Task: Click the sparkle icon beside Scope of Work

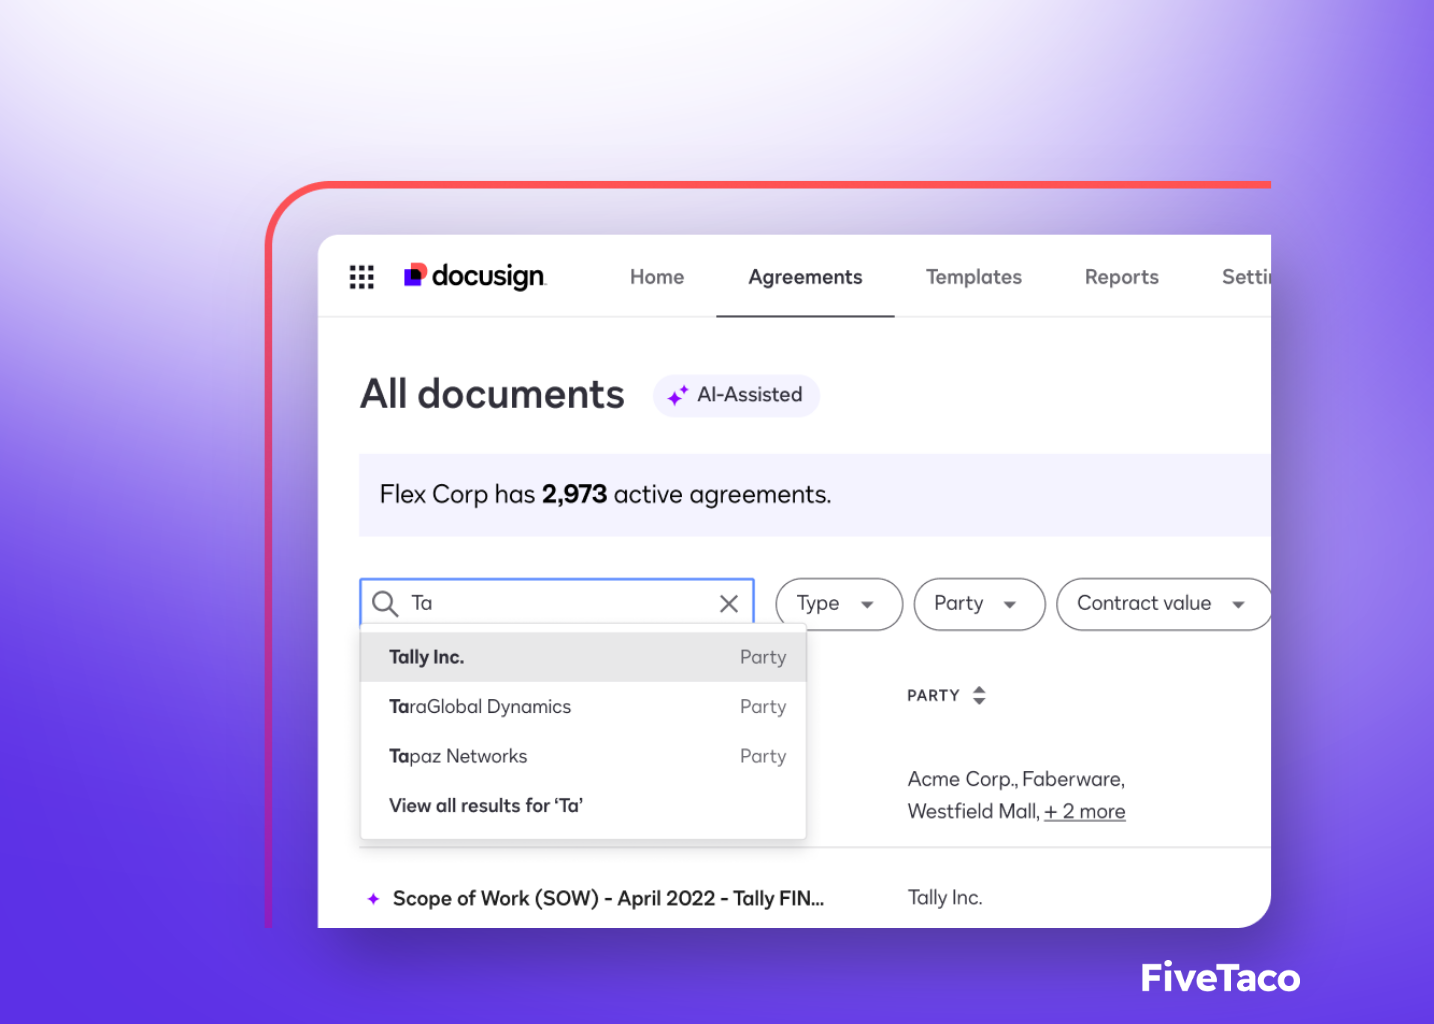Action: [373, 899]
